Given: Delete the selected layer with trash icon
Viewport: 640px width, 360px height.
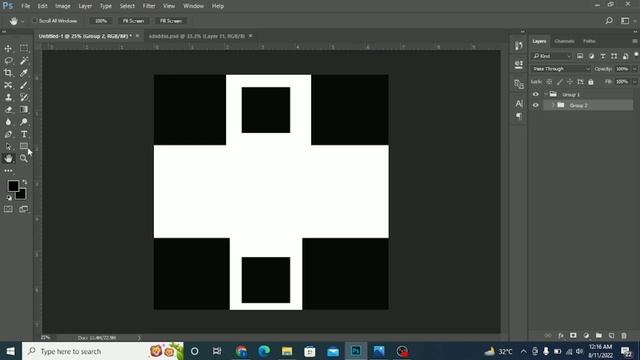Looking at the screenshot, I should pos(624,336).
